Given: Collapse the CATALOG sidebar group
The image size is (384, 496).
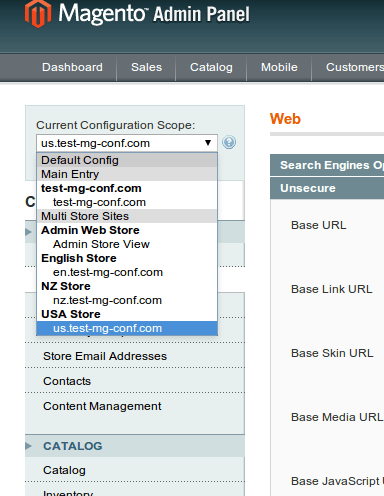Looking at the screenshot, I should point(135,446).
